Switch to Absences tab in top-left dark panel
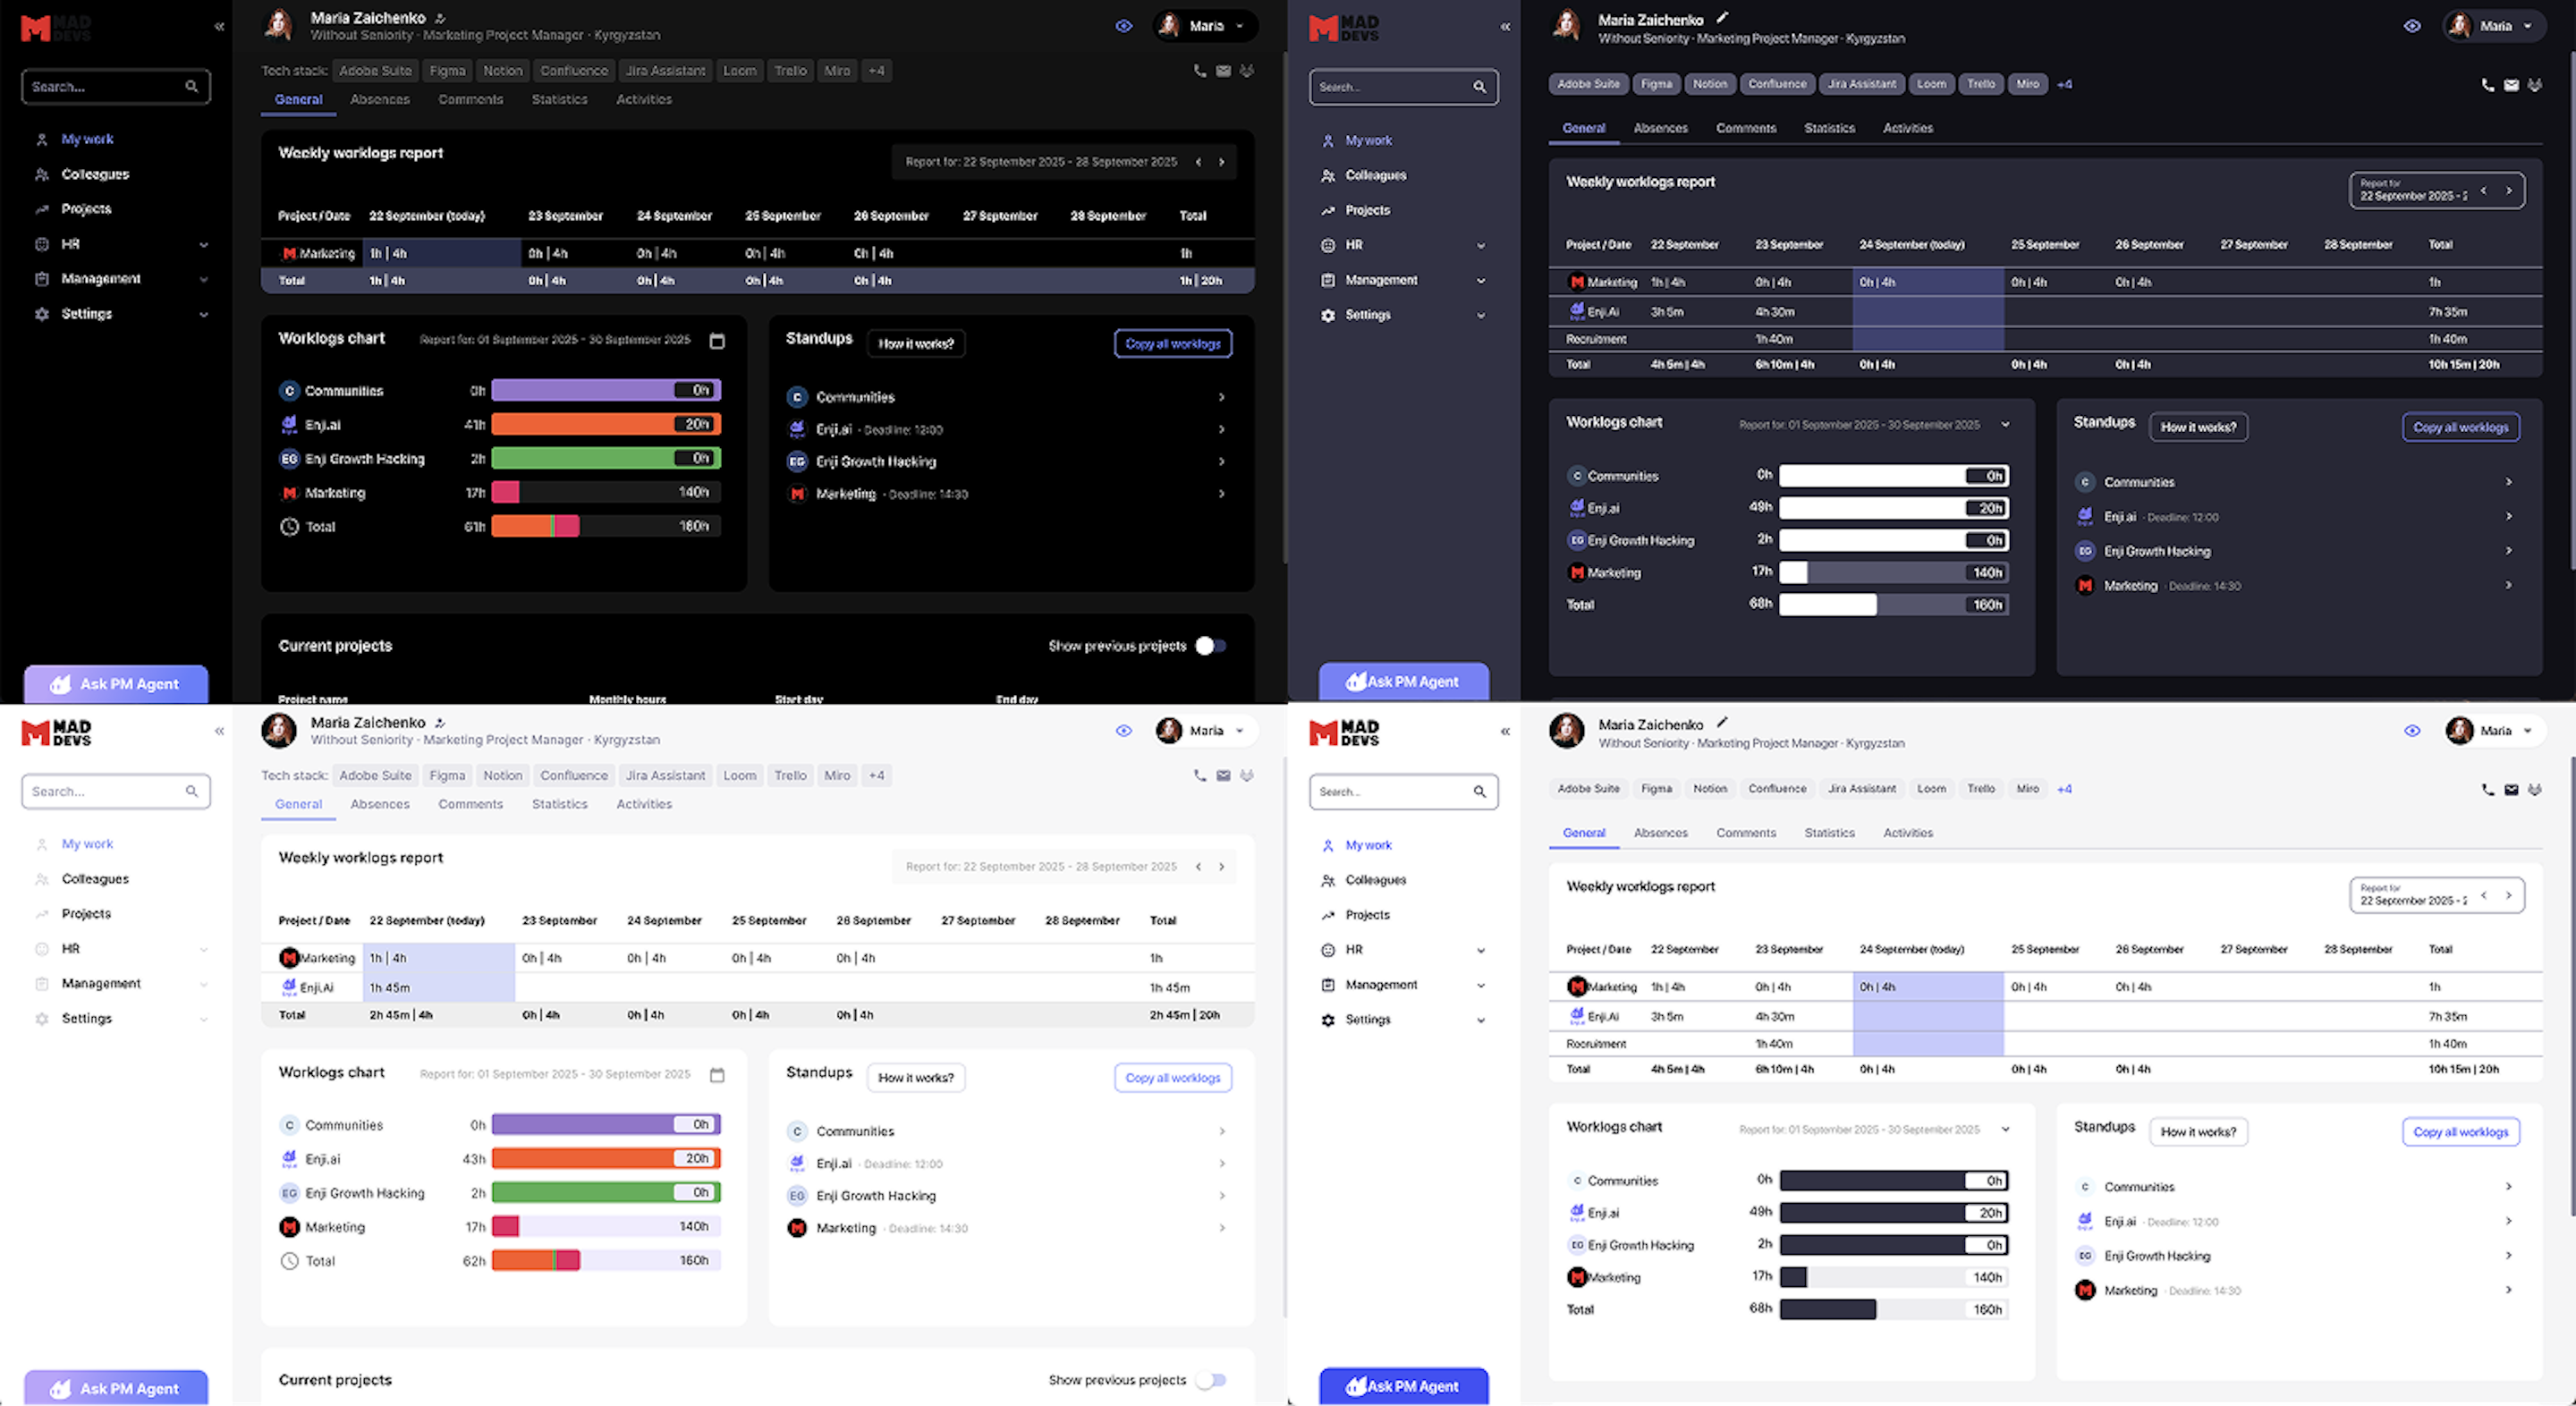This screenshot has width=2576, height=1406. tap(380, 99)
